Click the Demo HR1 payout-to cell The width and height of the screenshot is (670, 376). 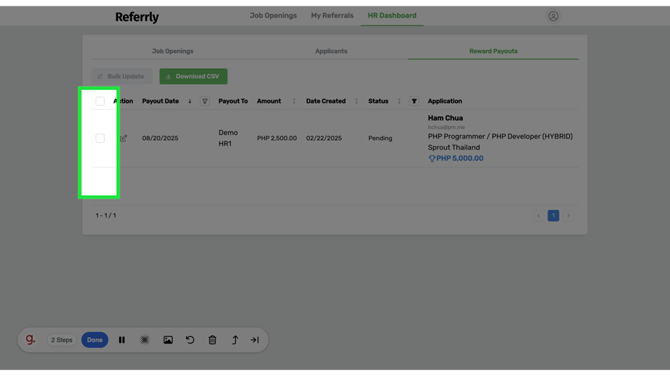coord(228,138)
